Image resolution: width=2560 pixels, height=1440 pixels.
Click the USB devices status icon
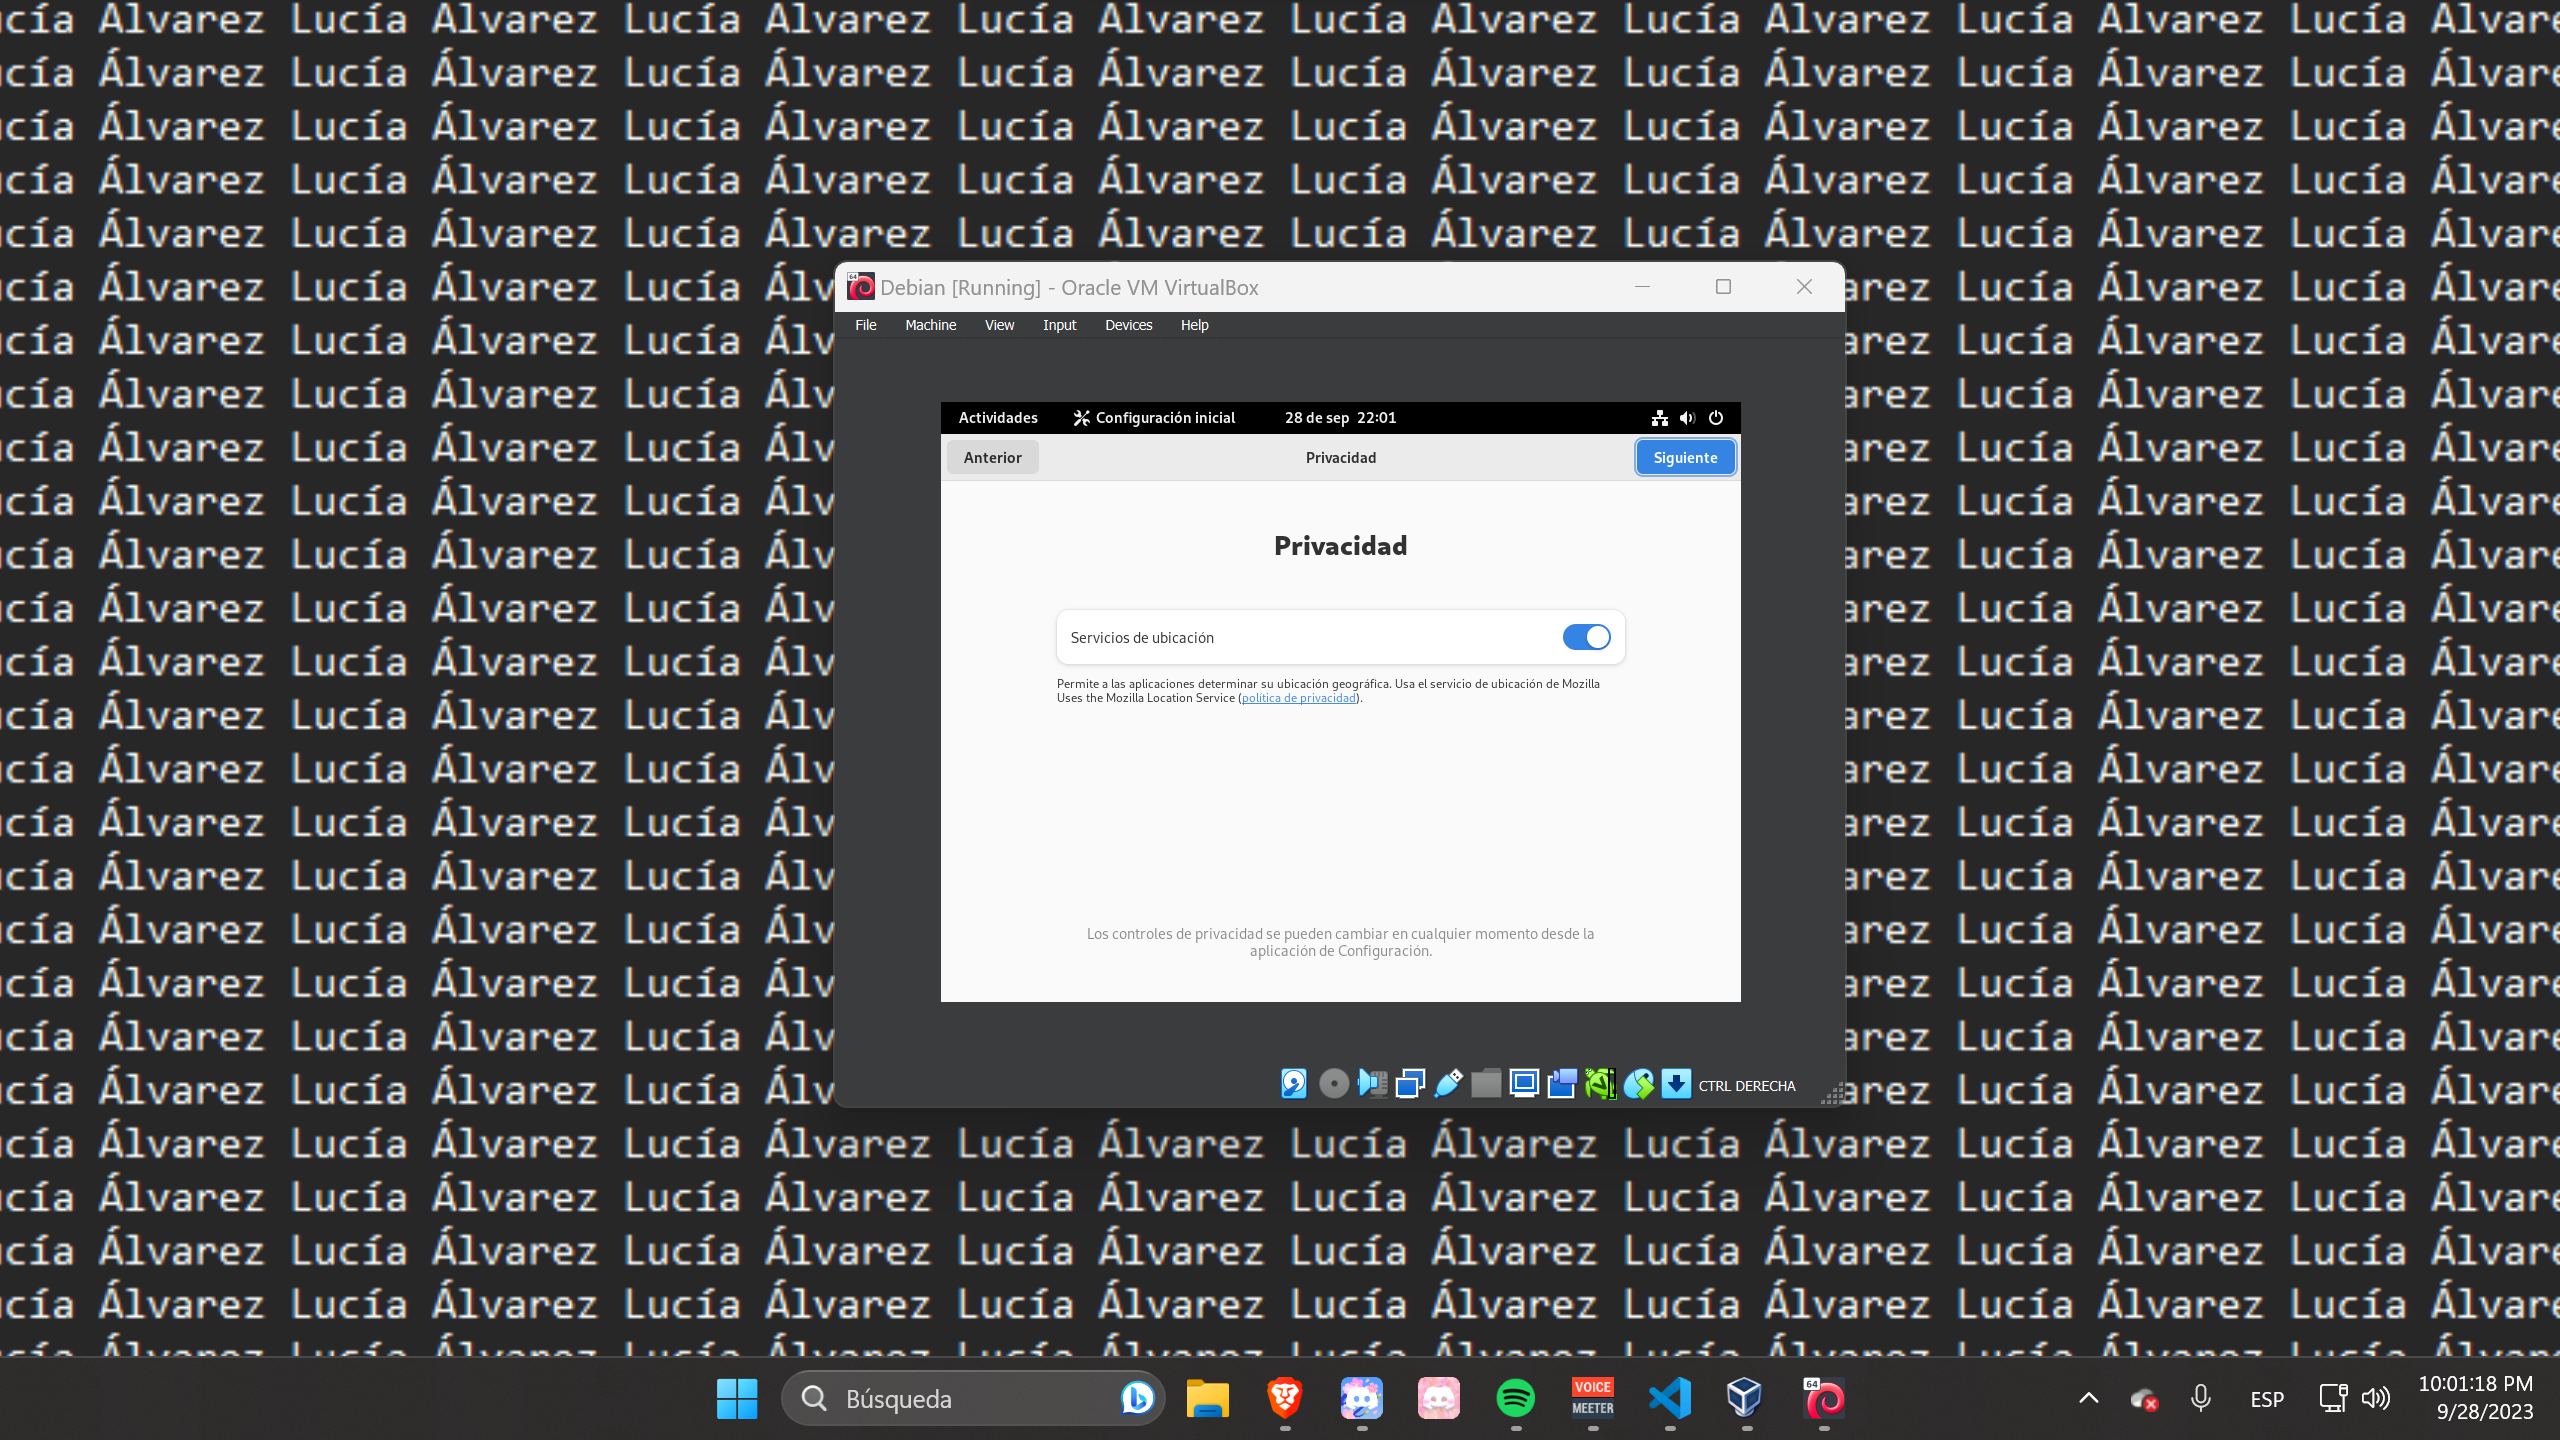click(1448, 1084)
